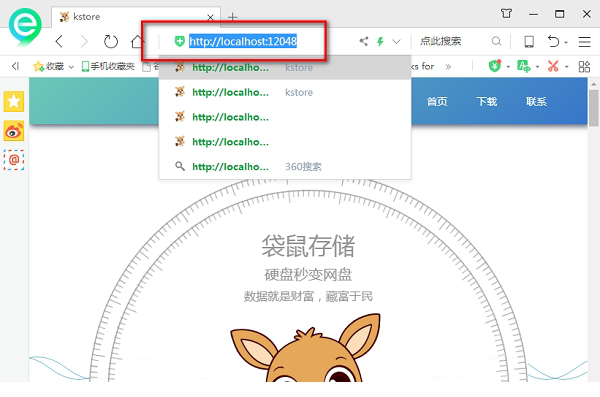Go forward to the next page

(84, 41)
